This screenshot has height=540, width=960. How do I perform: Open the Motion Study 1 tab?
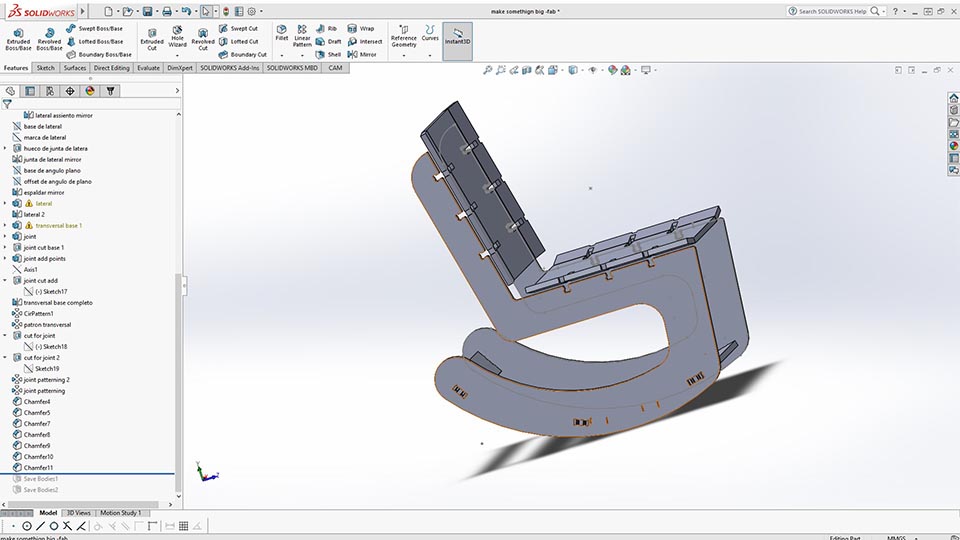(x=121, y=513)
